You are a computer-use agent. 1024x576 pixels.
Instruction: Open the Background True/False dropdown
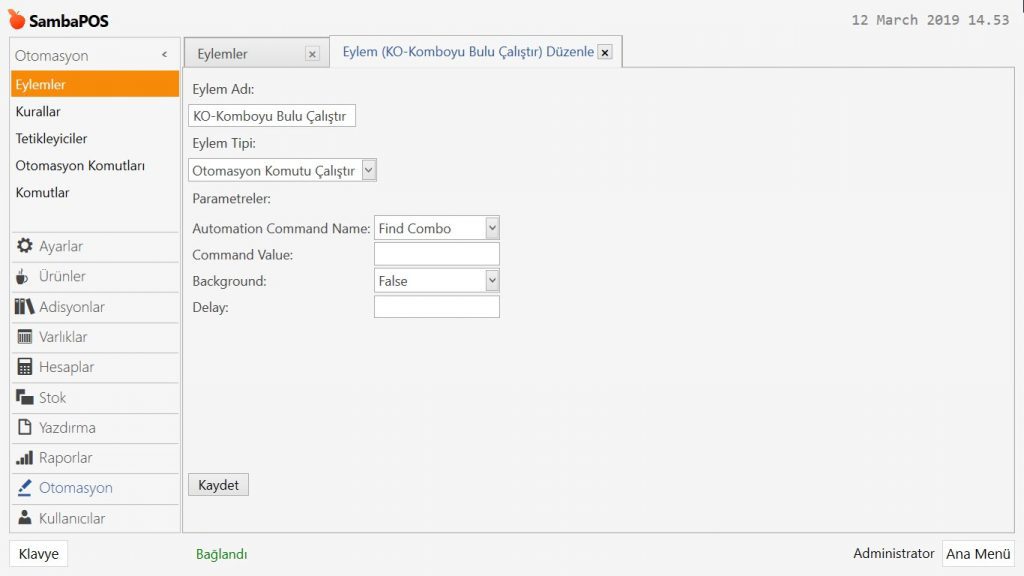click(x=491, y=281)
